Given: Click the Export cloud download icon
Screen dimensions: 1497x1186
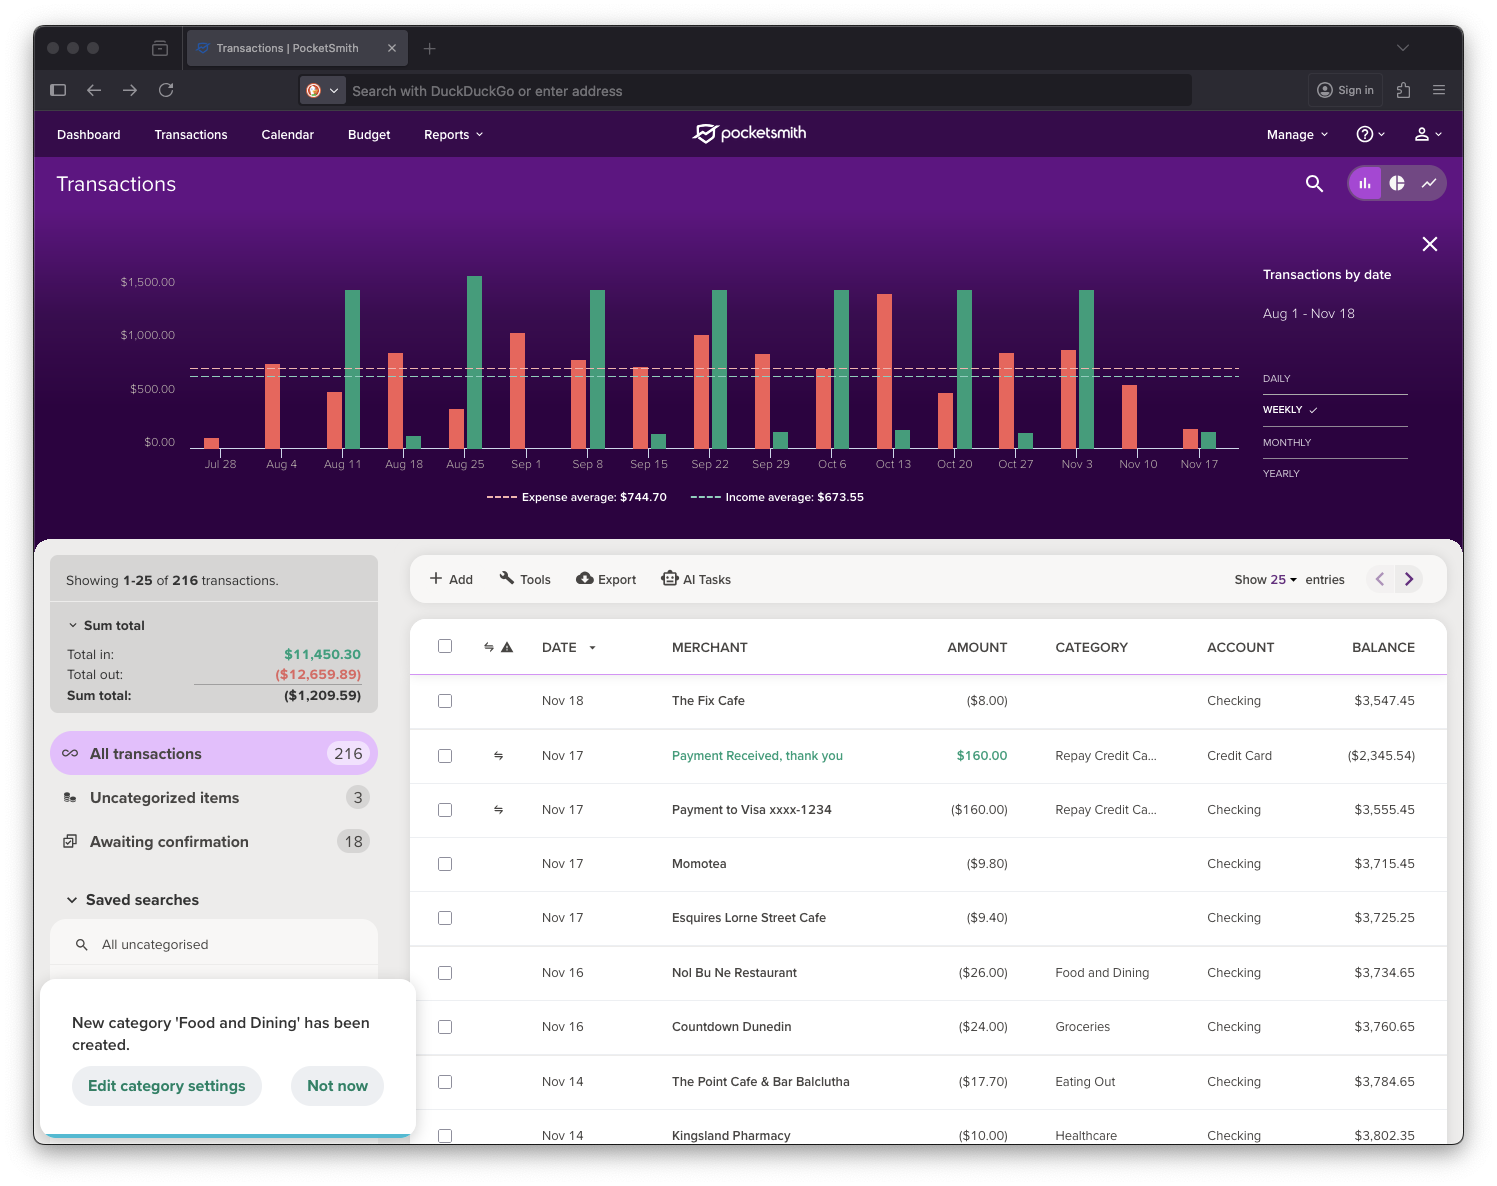Looking at the screenshot, I should point(585,579).
